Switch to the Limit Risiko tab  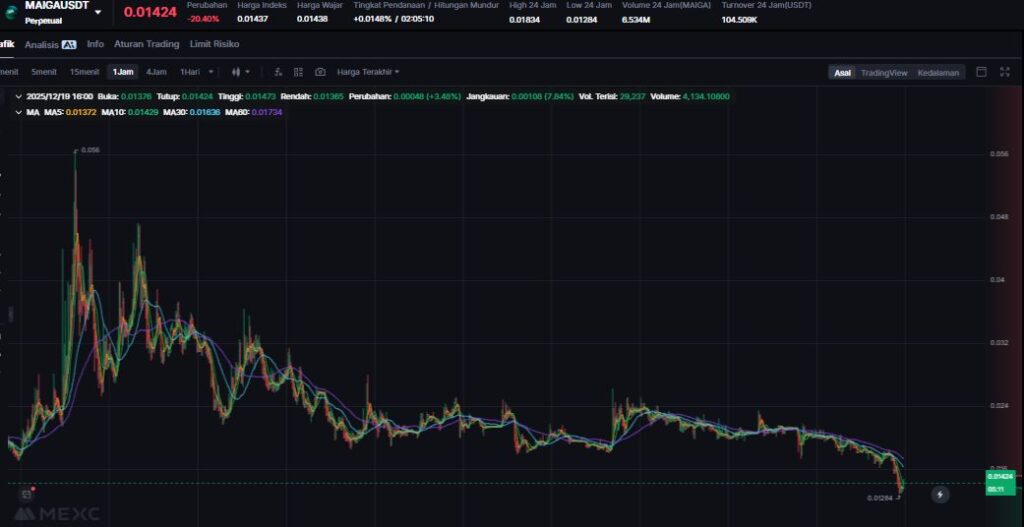pos(214,44)
